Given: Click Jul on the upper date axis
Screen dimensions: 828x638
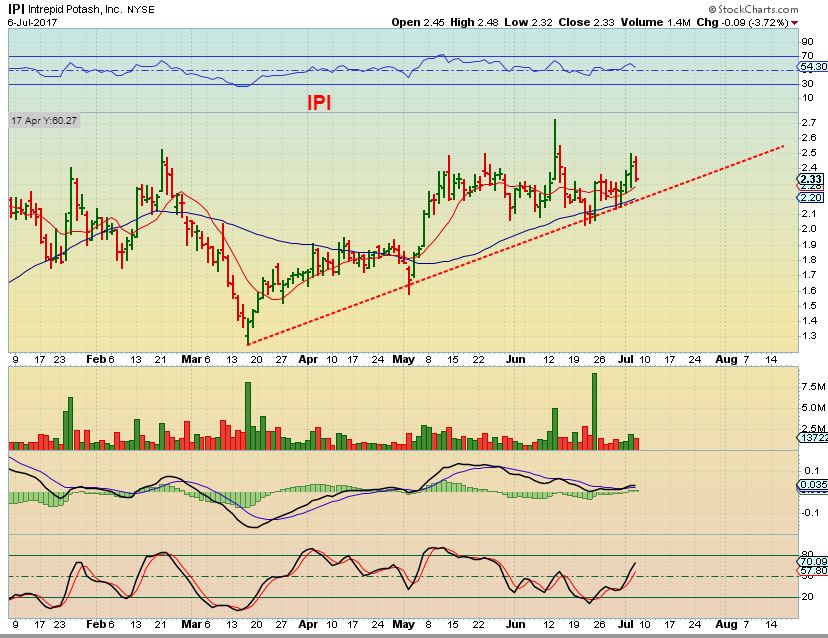Looking at the screenshot, I should point(626,359).
